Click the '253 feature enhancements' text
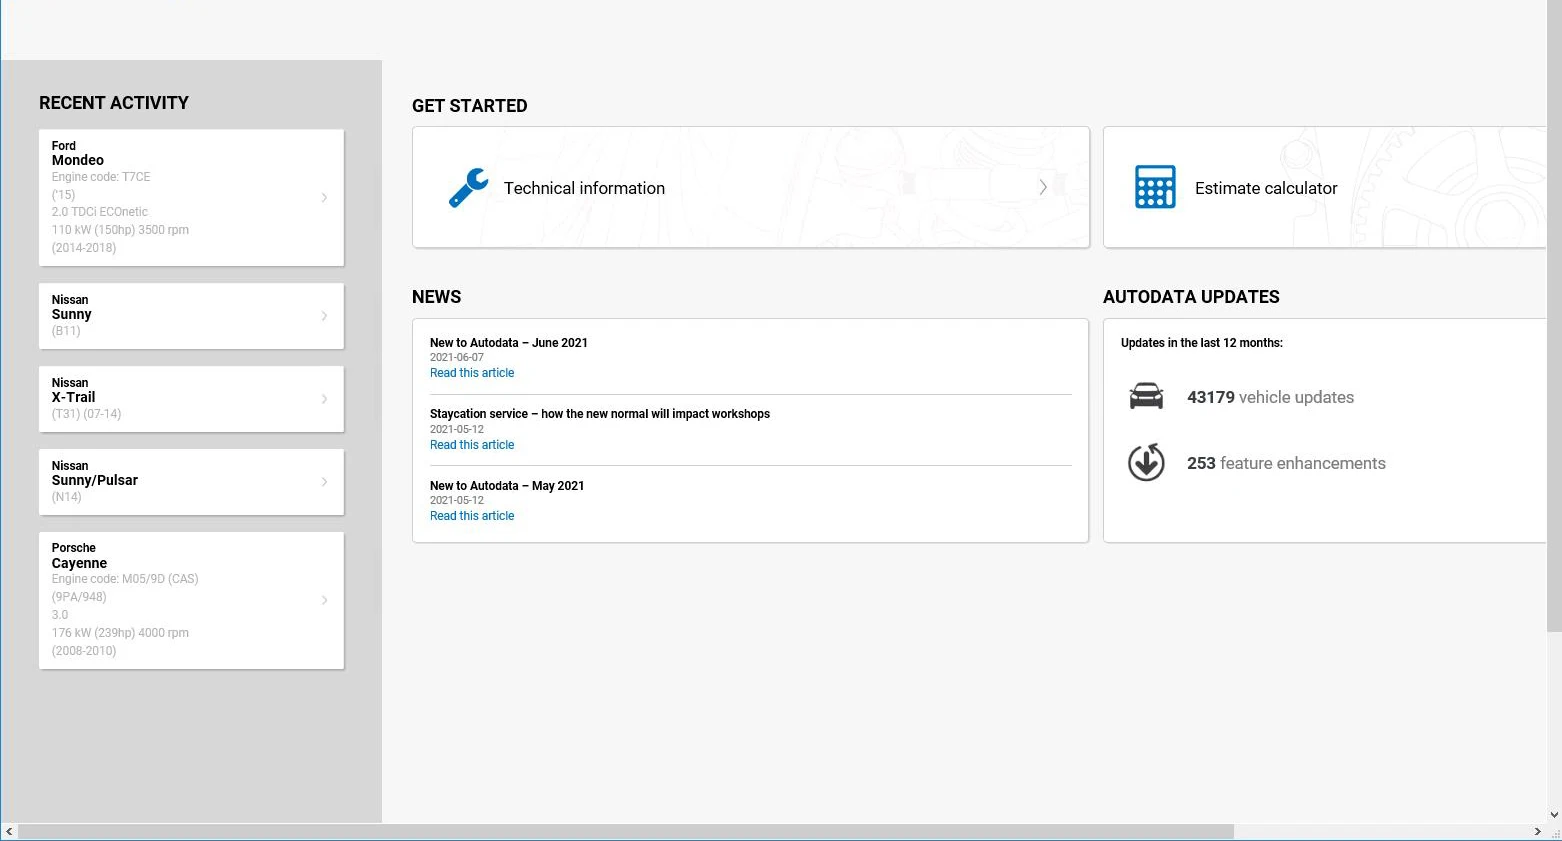The image size is (1562, 841). click(x=1286, y=463)
